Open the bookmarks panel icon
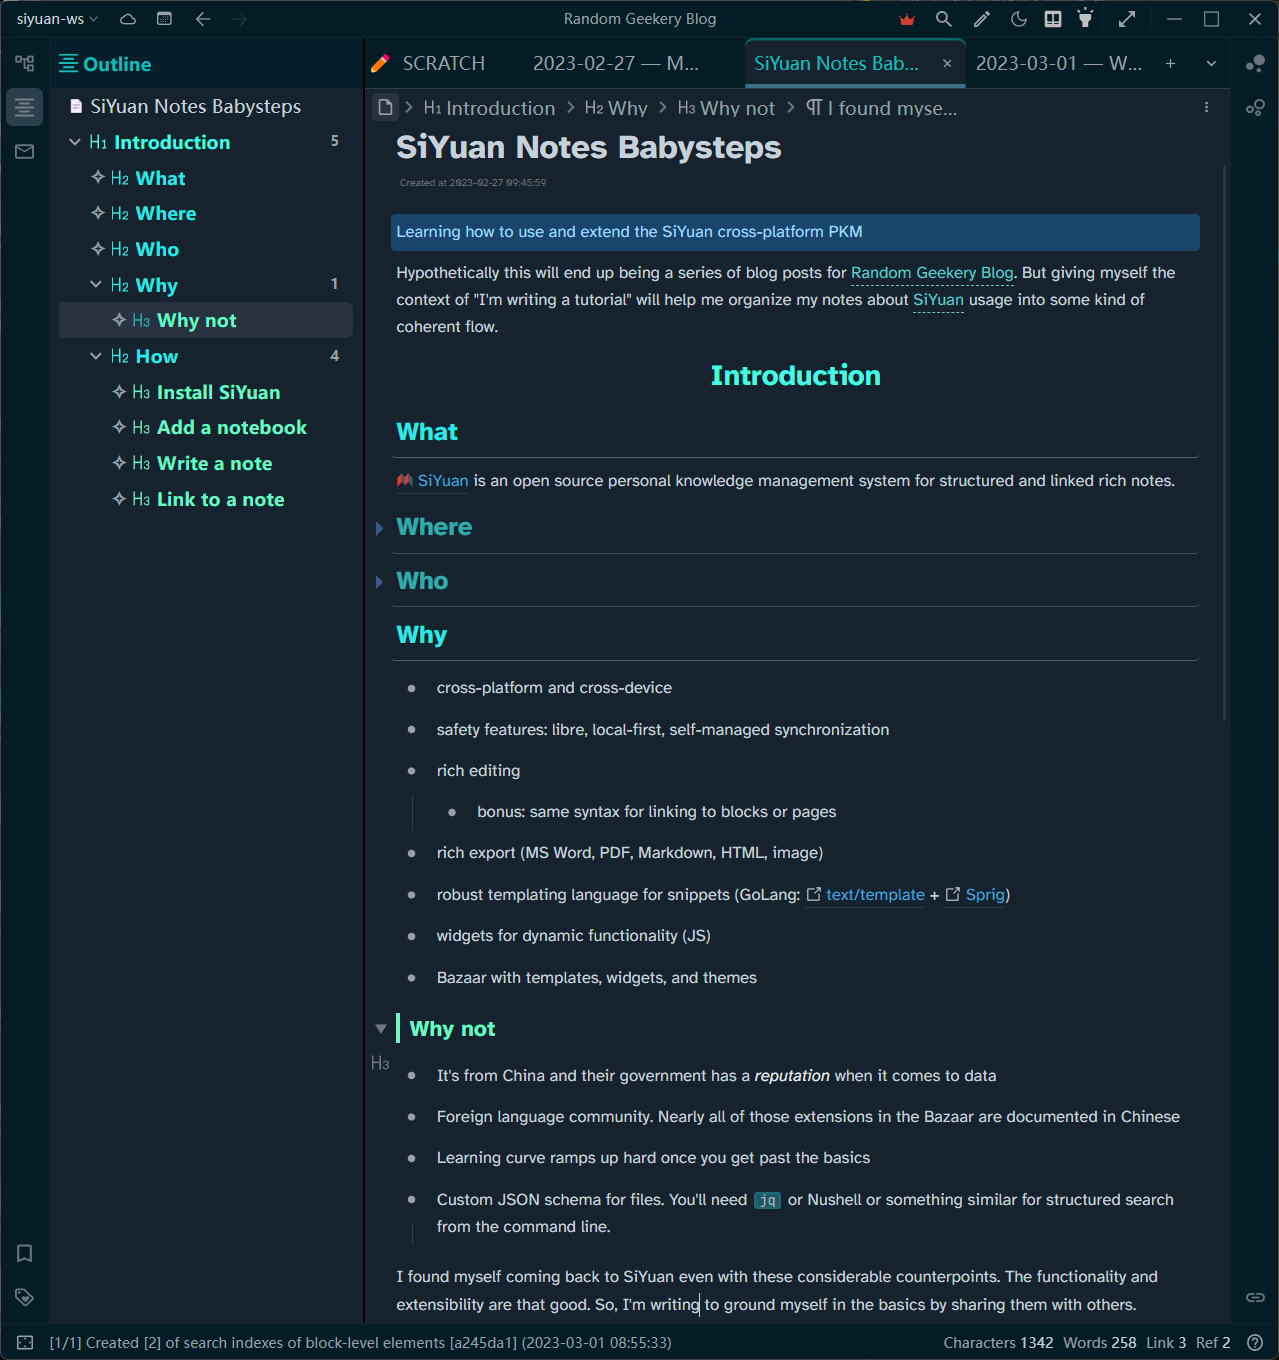This screenshot has height=1360, width=1279. tap(25, 1253)
